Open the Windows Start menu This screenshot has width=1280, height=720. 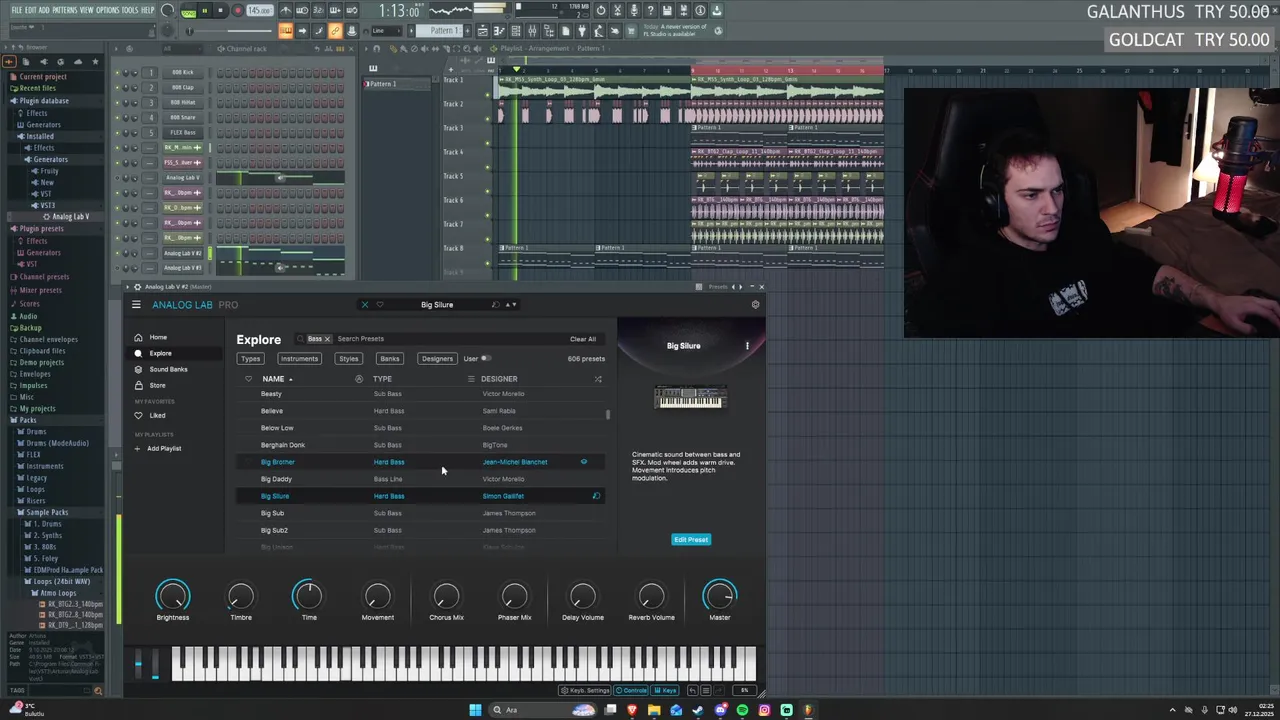[x=475, y=710]
